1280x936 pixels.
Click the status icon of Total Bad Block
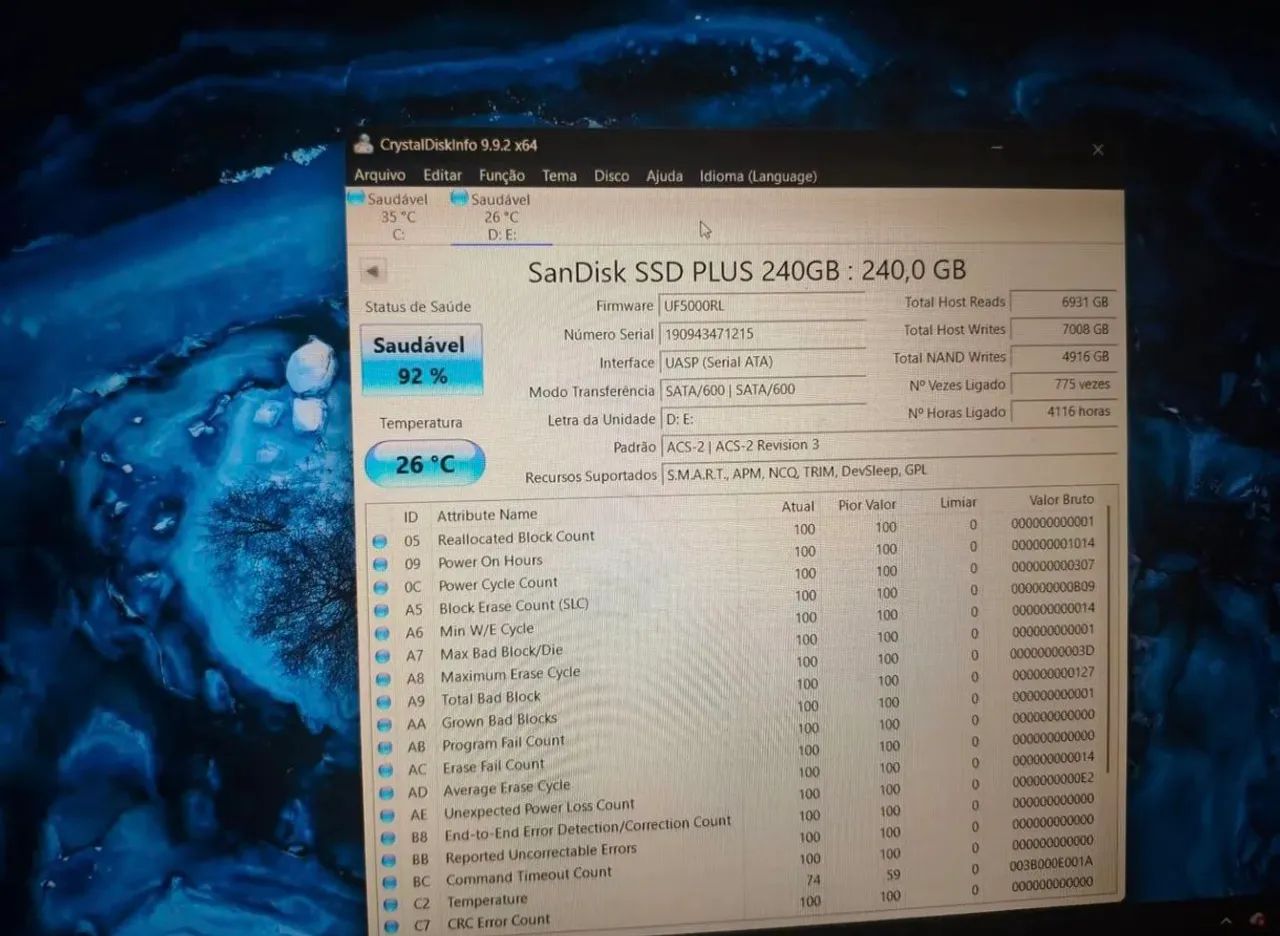pyautogui.click(x=384, y=702)
